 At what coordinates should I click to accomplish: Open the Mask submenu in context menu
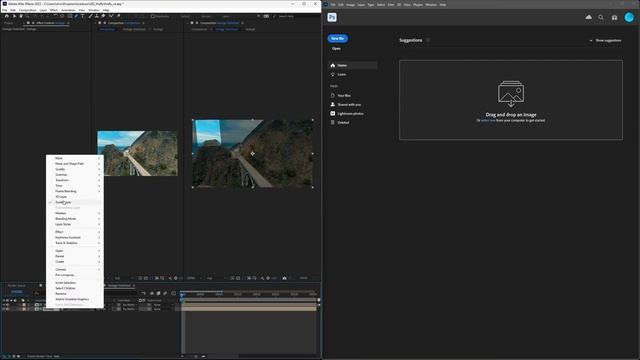point(75,158)
